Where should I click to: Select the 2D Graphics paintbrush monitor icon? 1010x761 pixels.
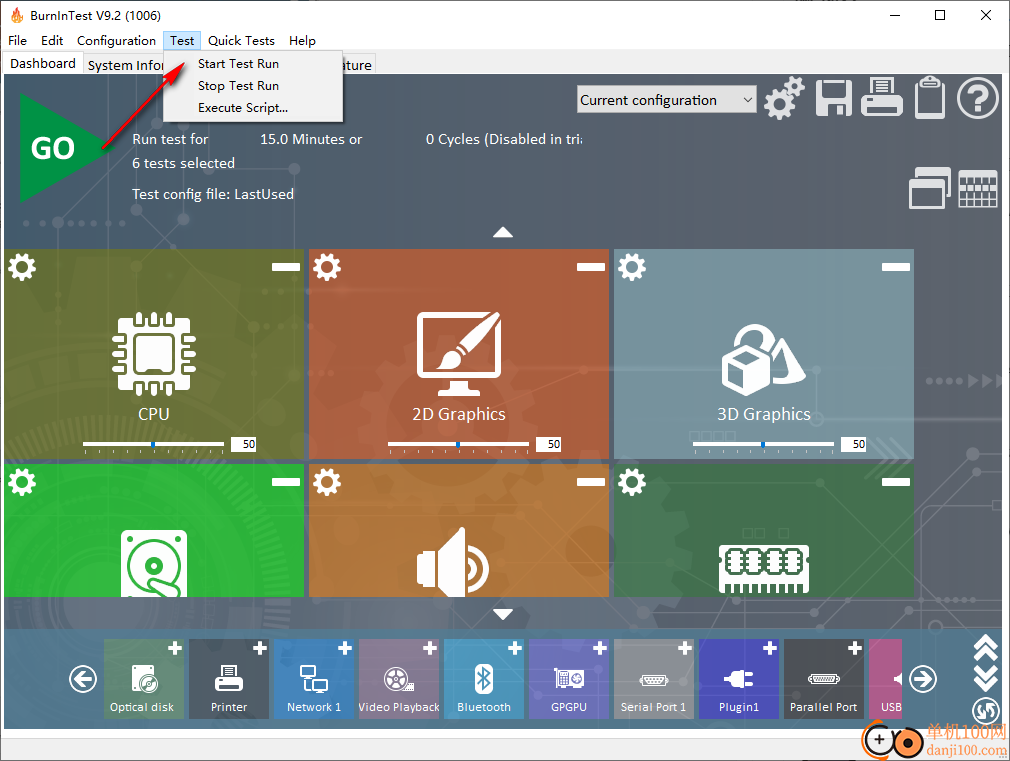pos(459,354)
